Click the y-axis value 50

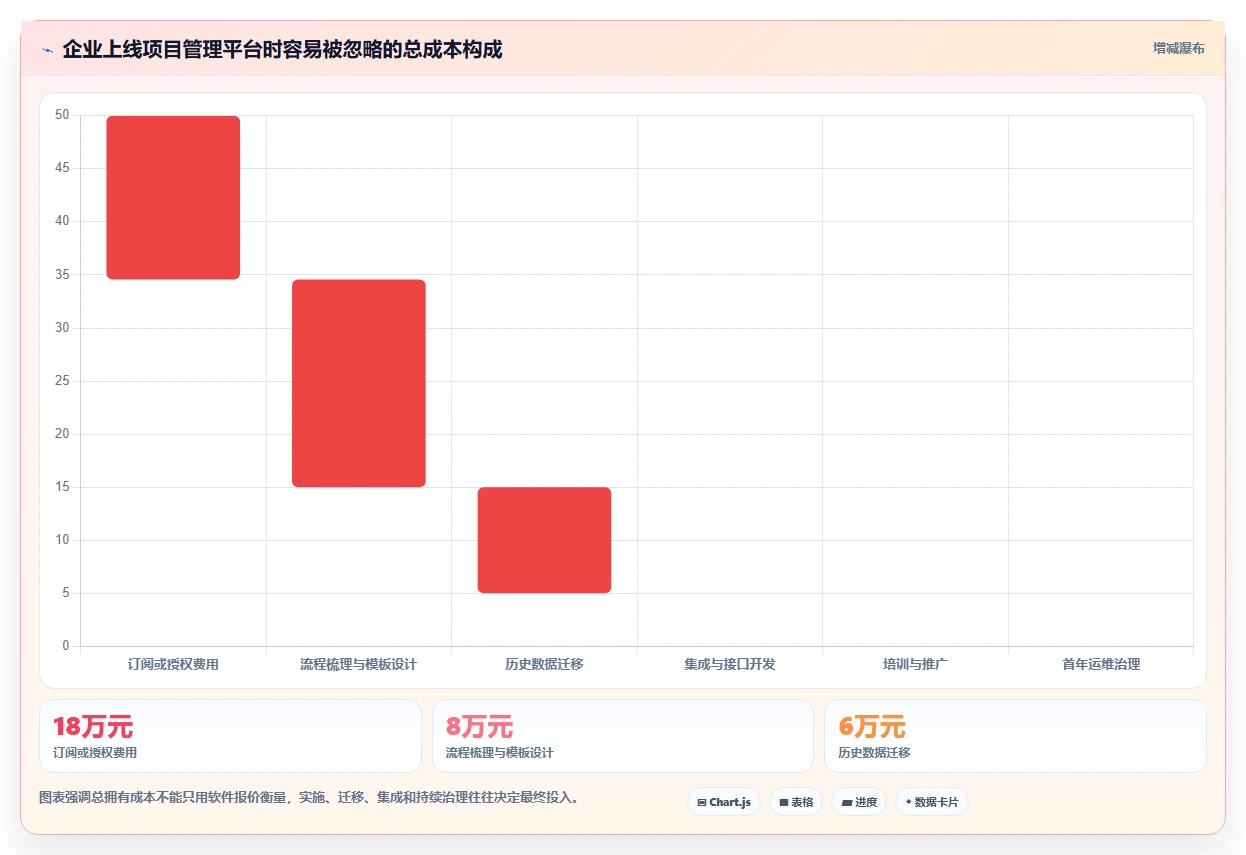coord(62,115)
